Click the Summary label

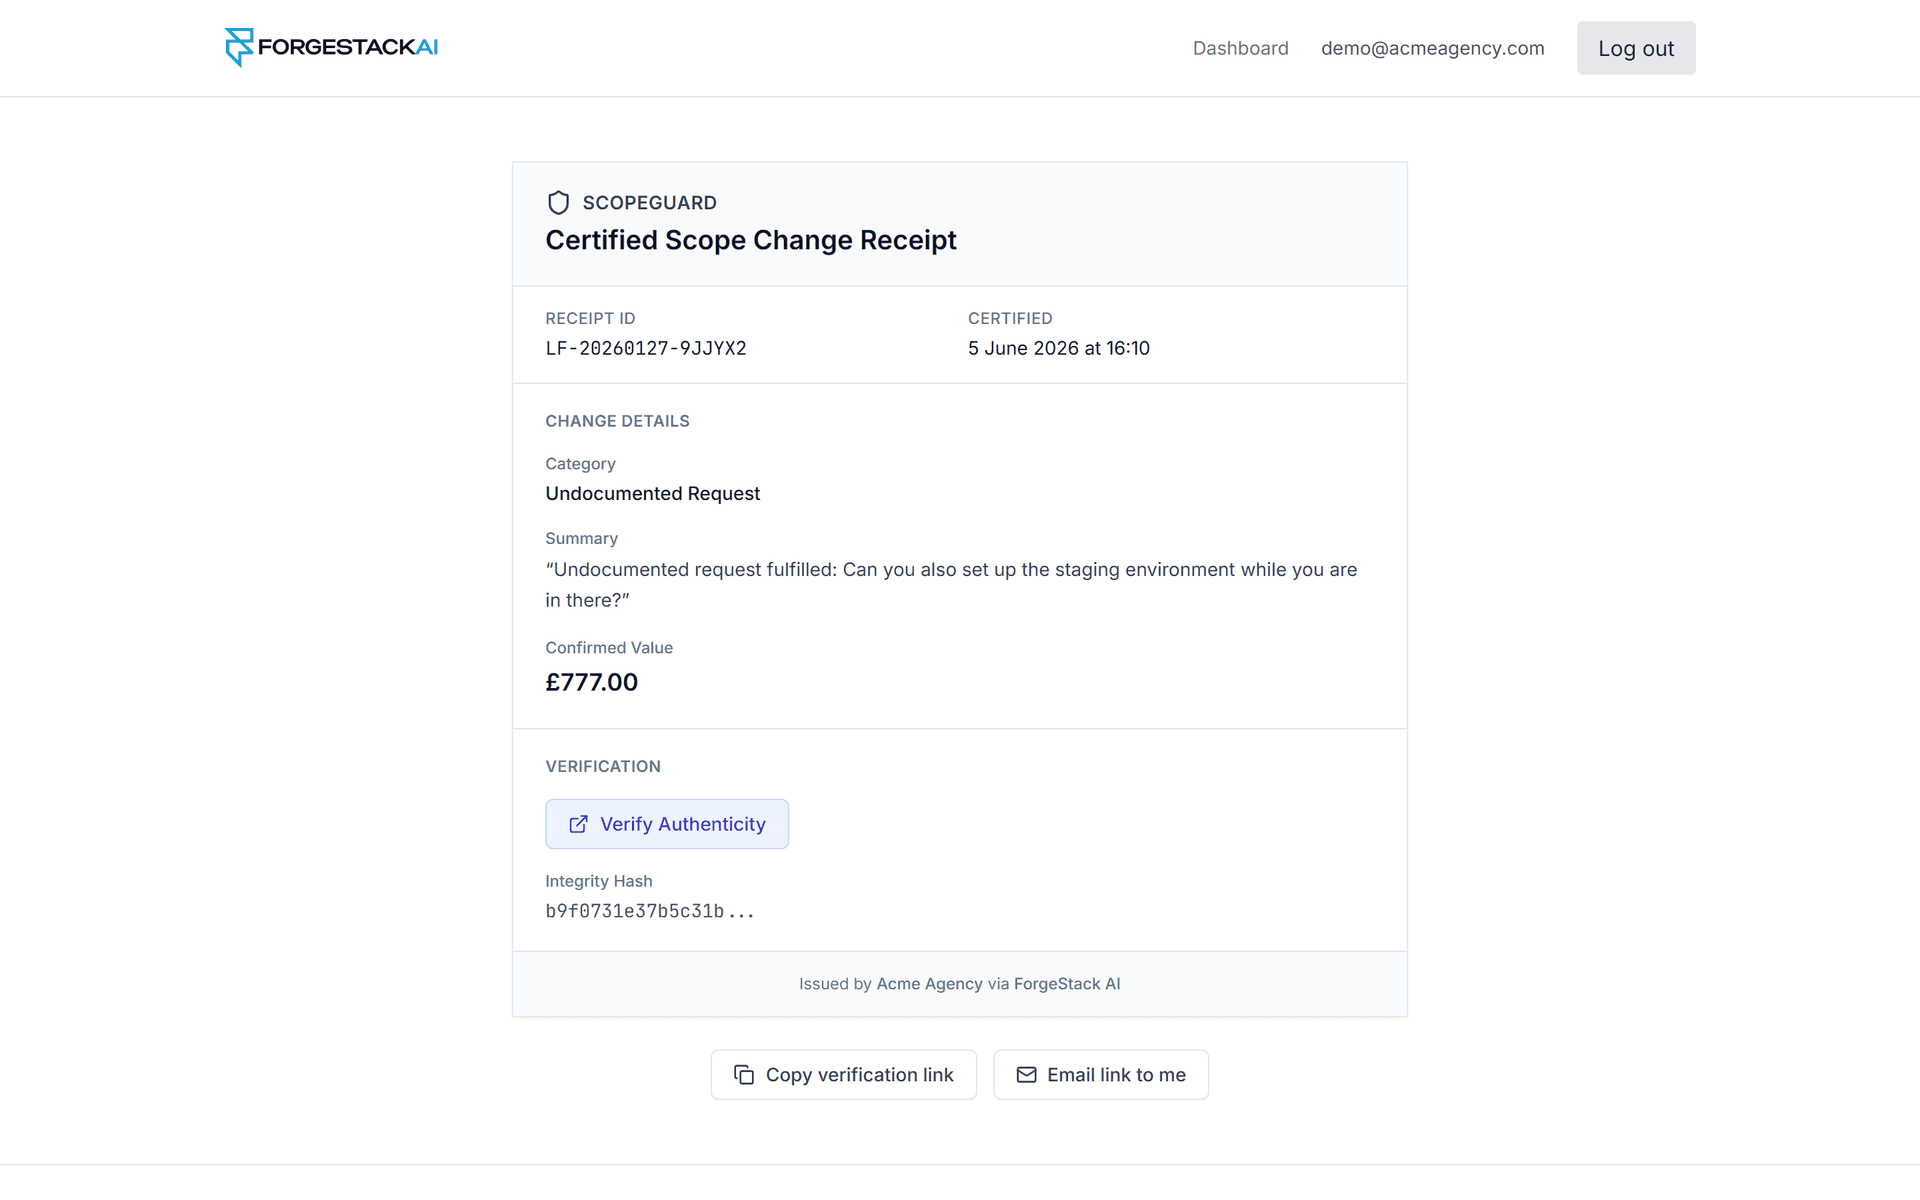tap(581, 539)
